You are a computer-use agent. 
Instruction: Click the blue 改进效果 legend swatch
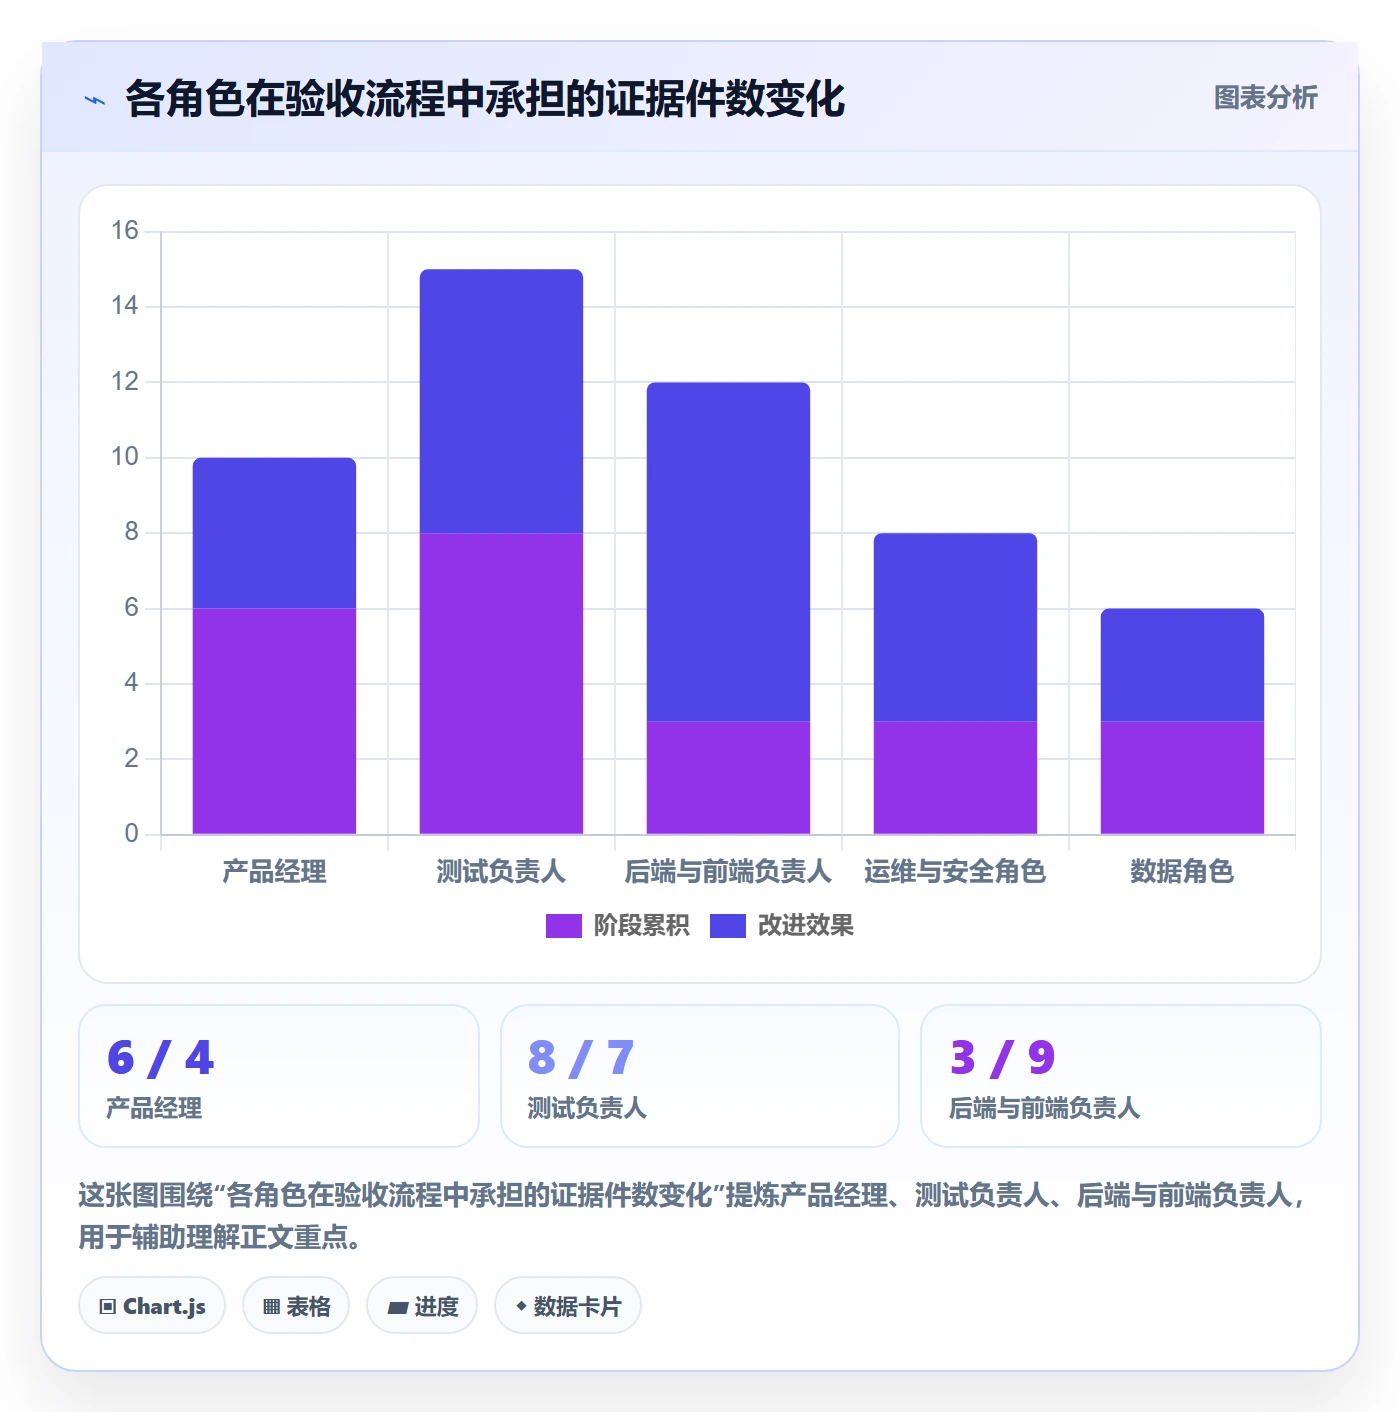(x=727, y=926)
